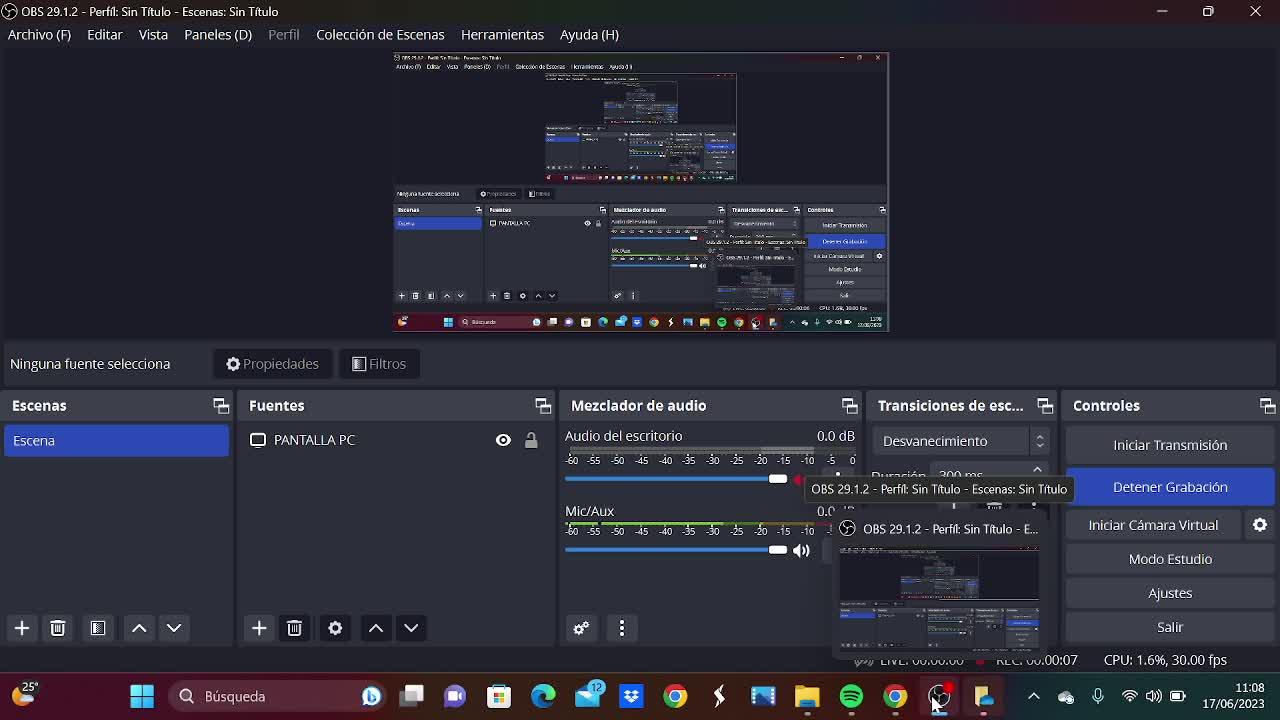The height and width of the screenshot is (720, 1280).
Task: Show hidden system tray icons chevron
Action: click(x=1034, y=696)
